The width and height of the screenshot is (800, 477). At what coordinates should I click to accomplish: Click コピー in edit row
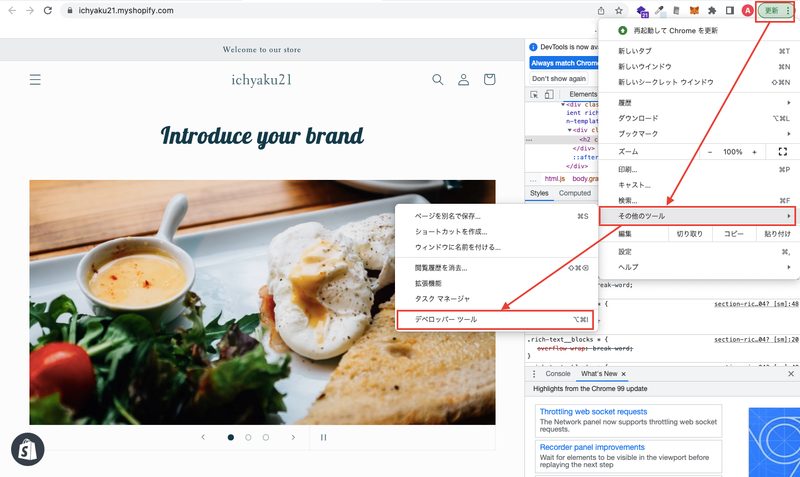(x=734, y=234)
